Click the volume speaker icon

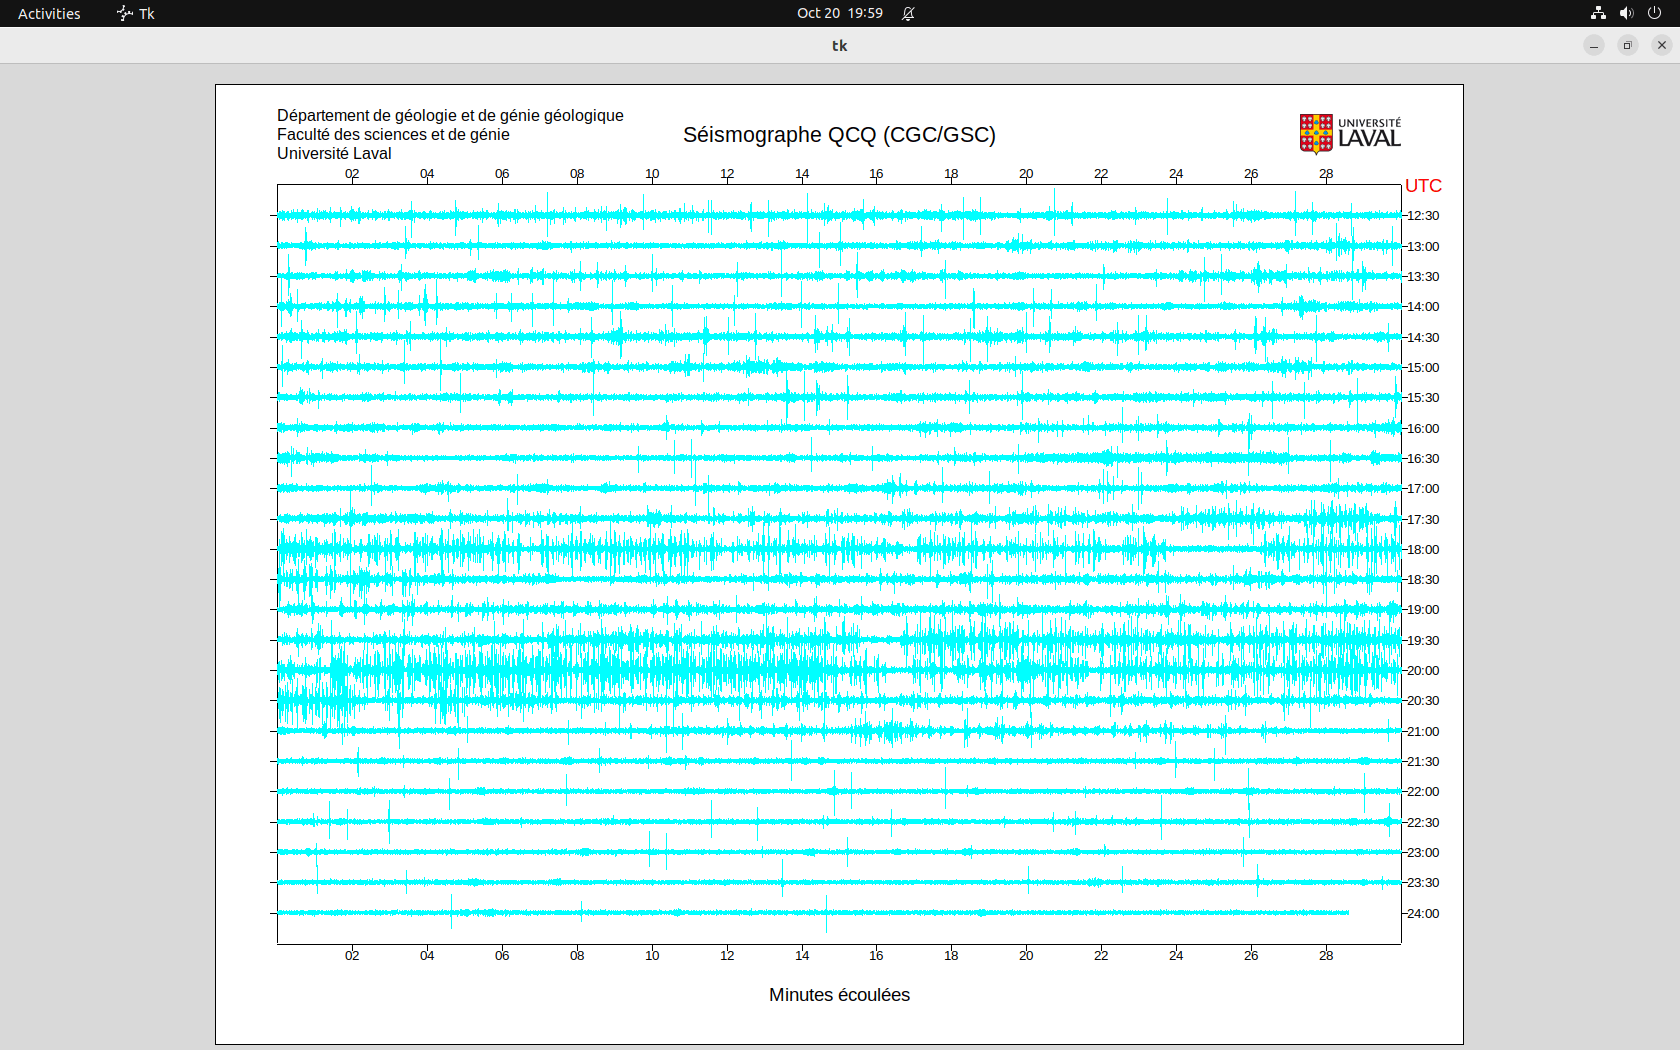[1626, 13]
